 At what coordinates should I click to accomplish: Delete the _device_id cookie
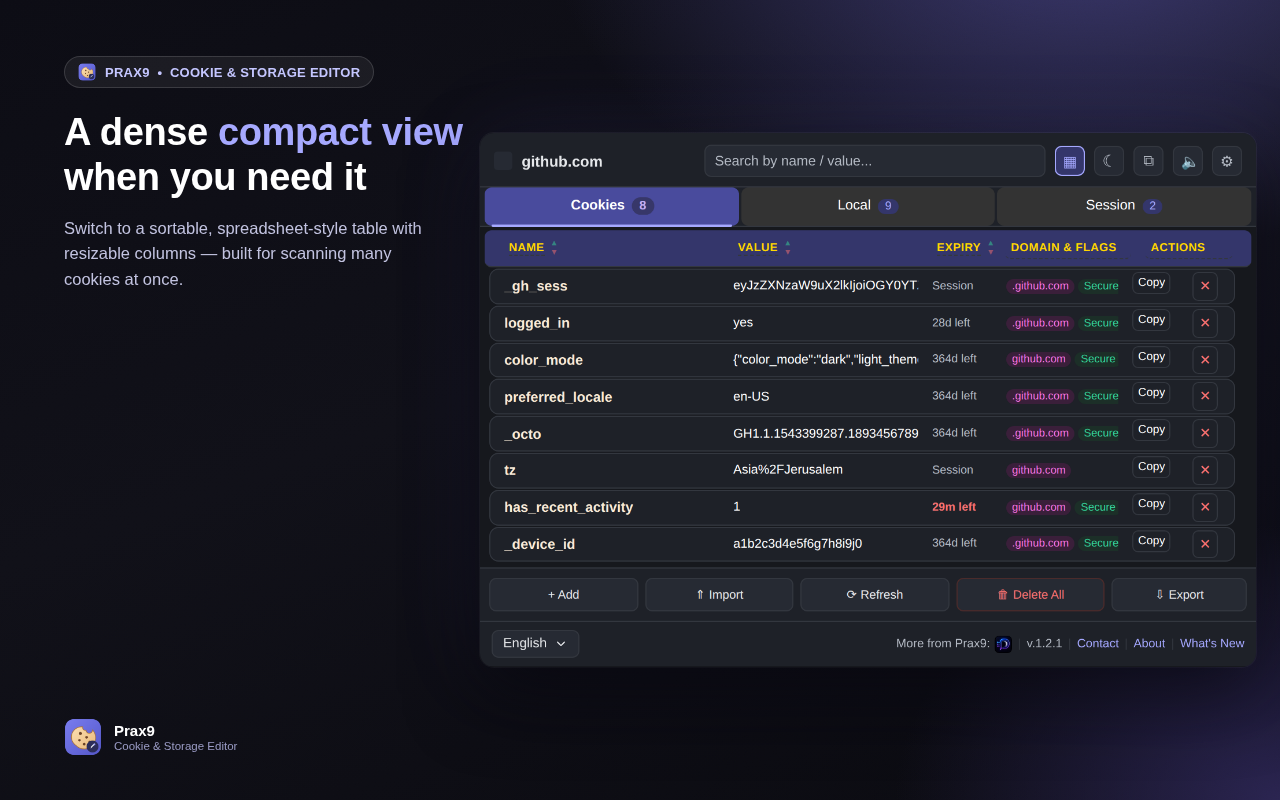[x=1205, y=544]
